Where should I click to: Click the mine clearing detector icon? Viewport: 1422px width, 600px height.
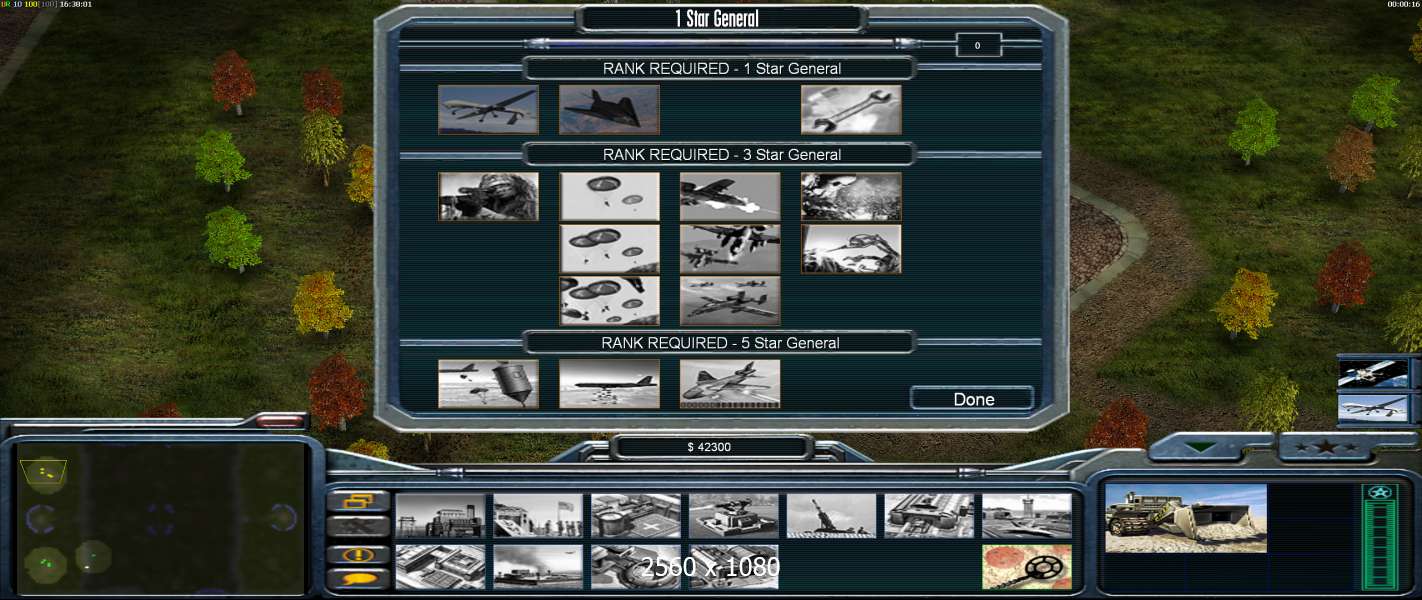[1027, 567]
